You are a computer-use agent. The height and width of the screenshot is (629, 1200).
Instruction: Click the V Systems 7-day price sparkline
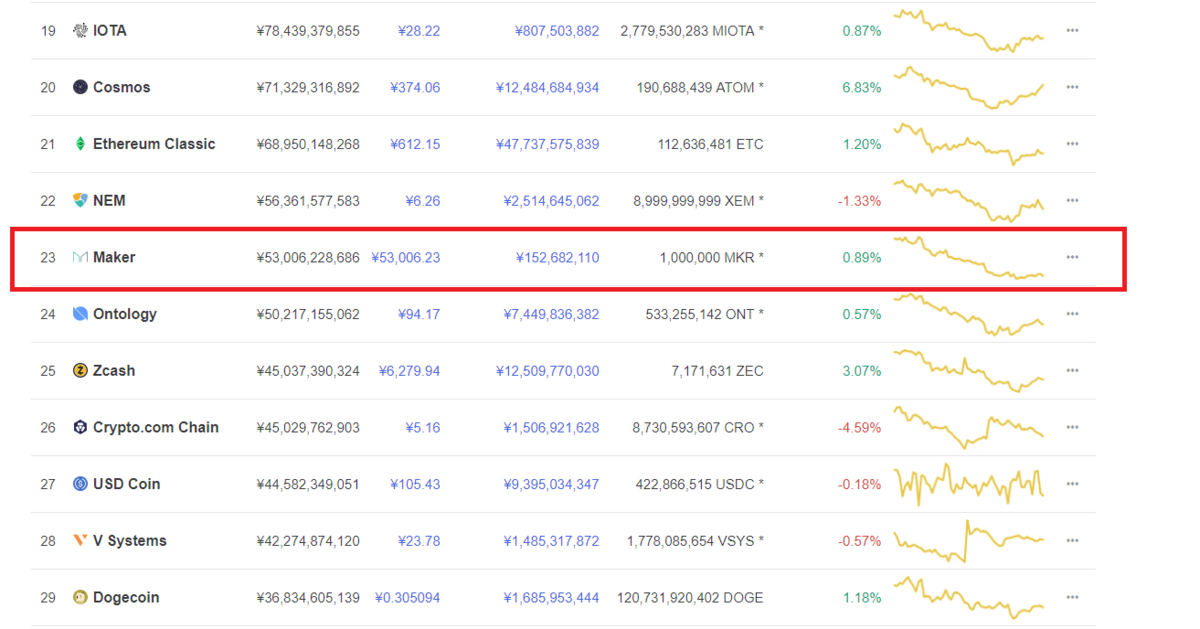[x=969, y=540]
